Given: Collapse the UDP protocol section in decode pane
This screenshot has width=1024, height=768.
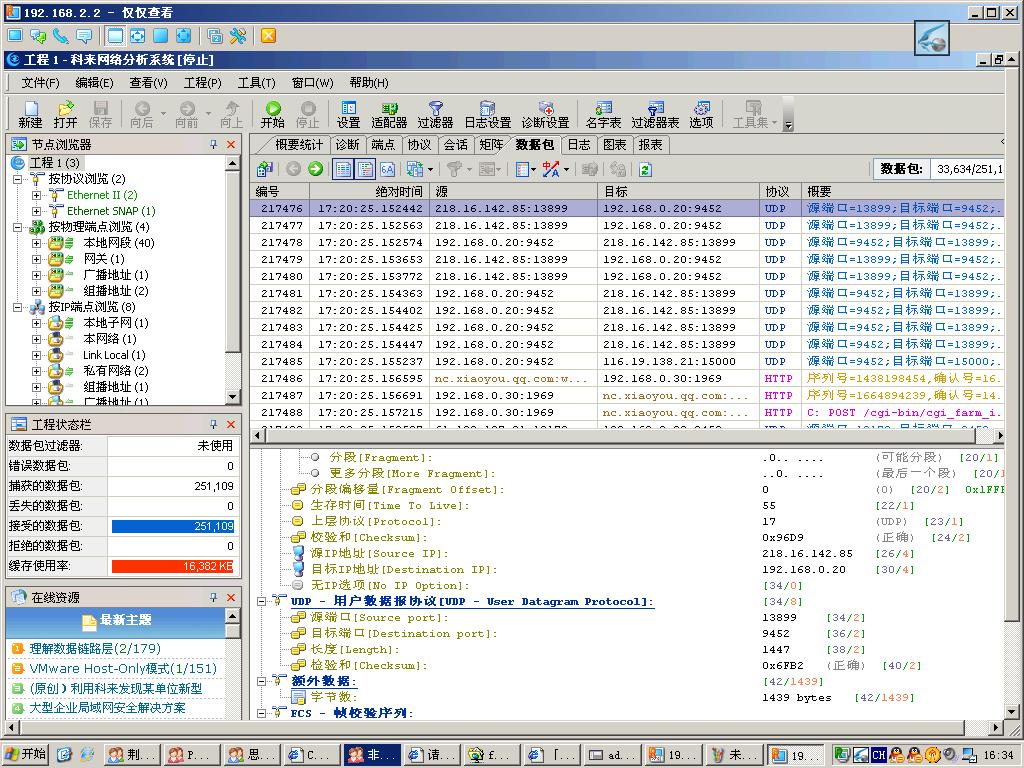Looking at the screenshot, I should (x=261, y=601).
